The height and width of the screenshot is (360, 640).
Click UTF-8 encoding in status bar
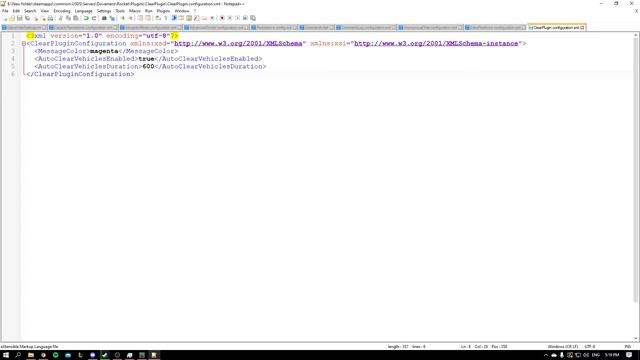coord(590,347)
